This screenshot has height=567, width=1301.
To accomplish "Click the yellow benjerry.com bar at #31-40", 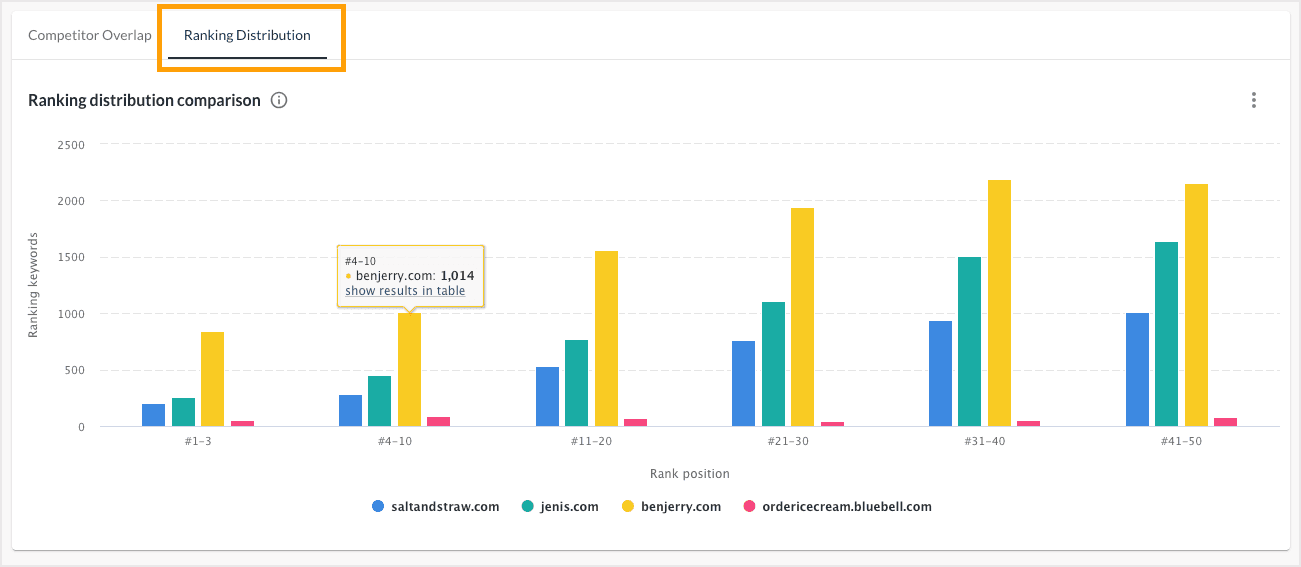I will click(x=999, y=303).
